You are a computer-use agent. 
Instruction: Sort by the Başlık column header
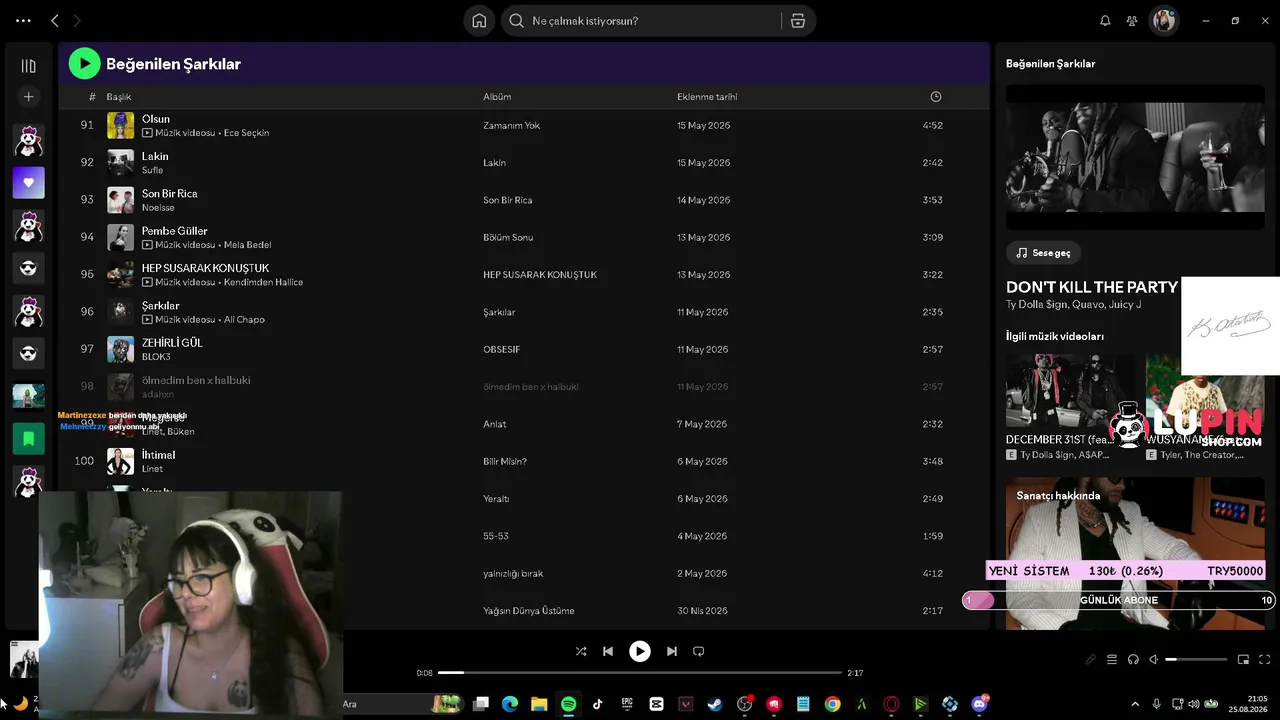tap(119, 97)
